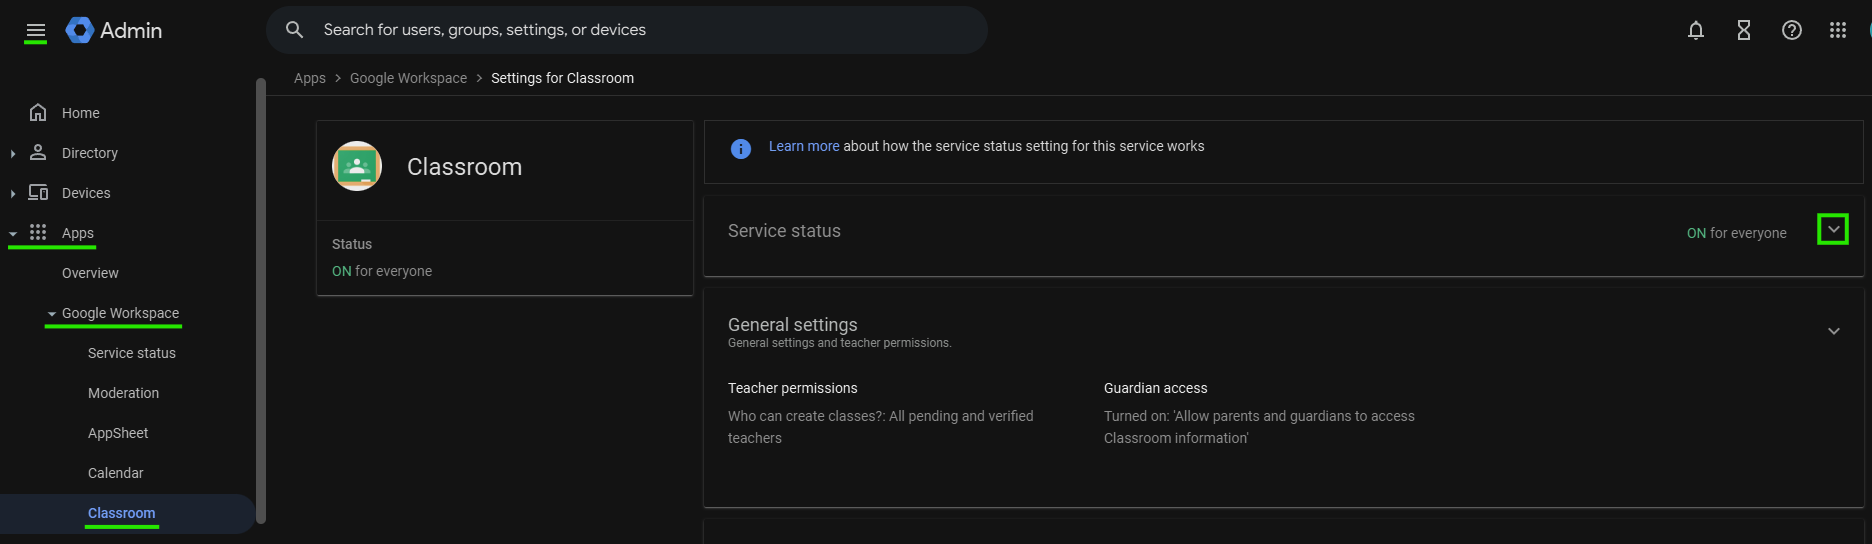Click Settings for Classroom breadcrumb
Viewport: 1872px width, 544px height.
[x=562, y=78]
